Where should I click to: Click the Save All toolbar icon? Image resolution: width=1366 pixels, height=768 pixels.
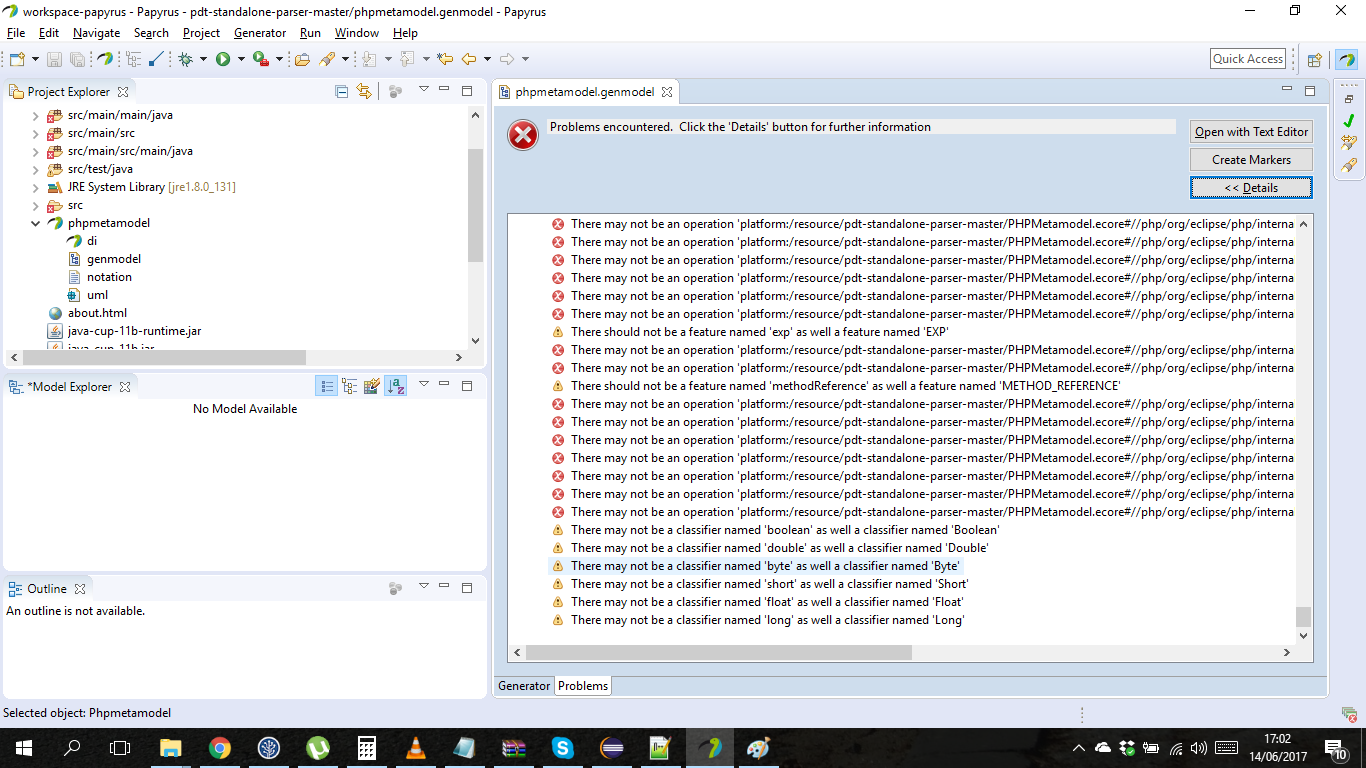[x=77, y=59]
